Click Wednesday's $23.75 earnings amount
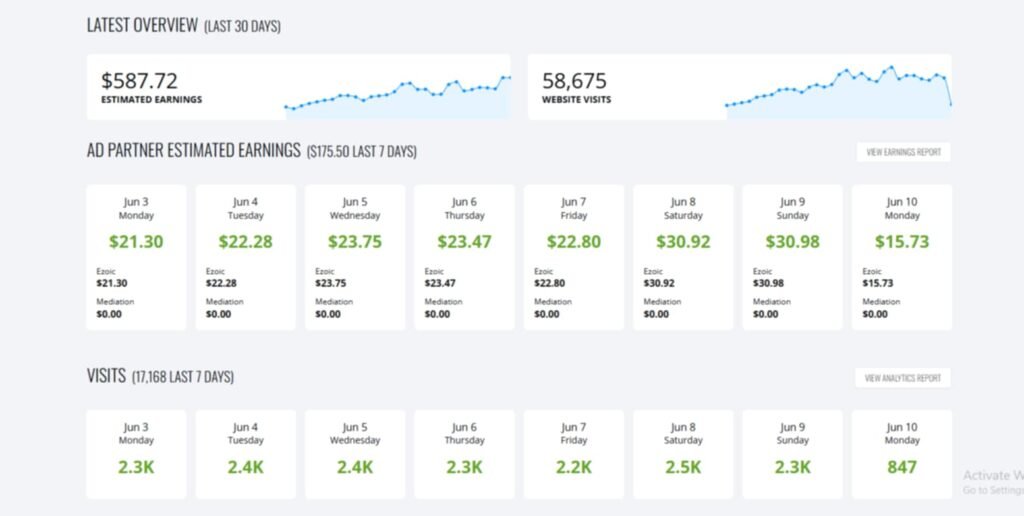1024x516 pixels. tap(355, 241)
